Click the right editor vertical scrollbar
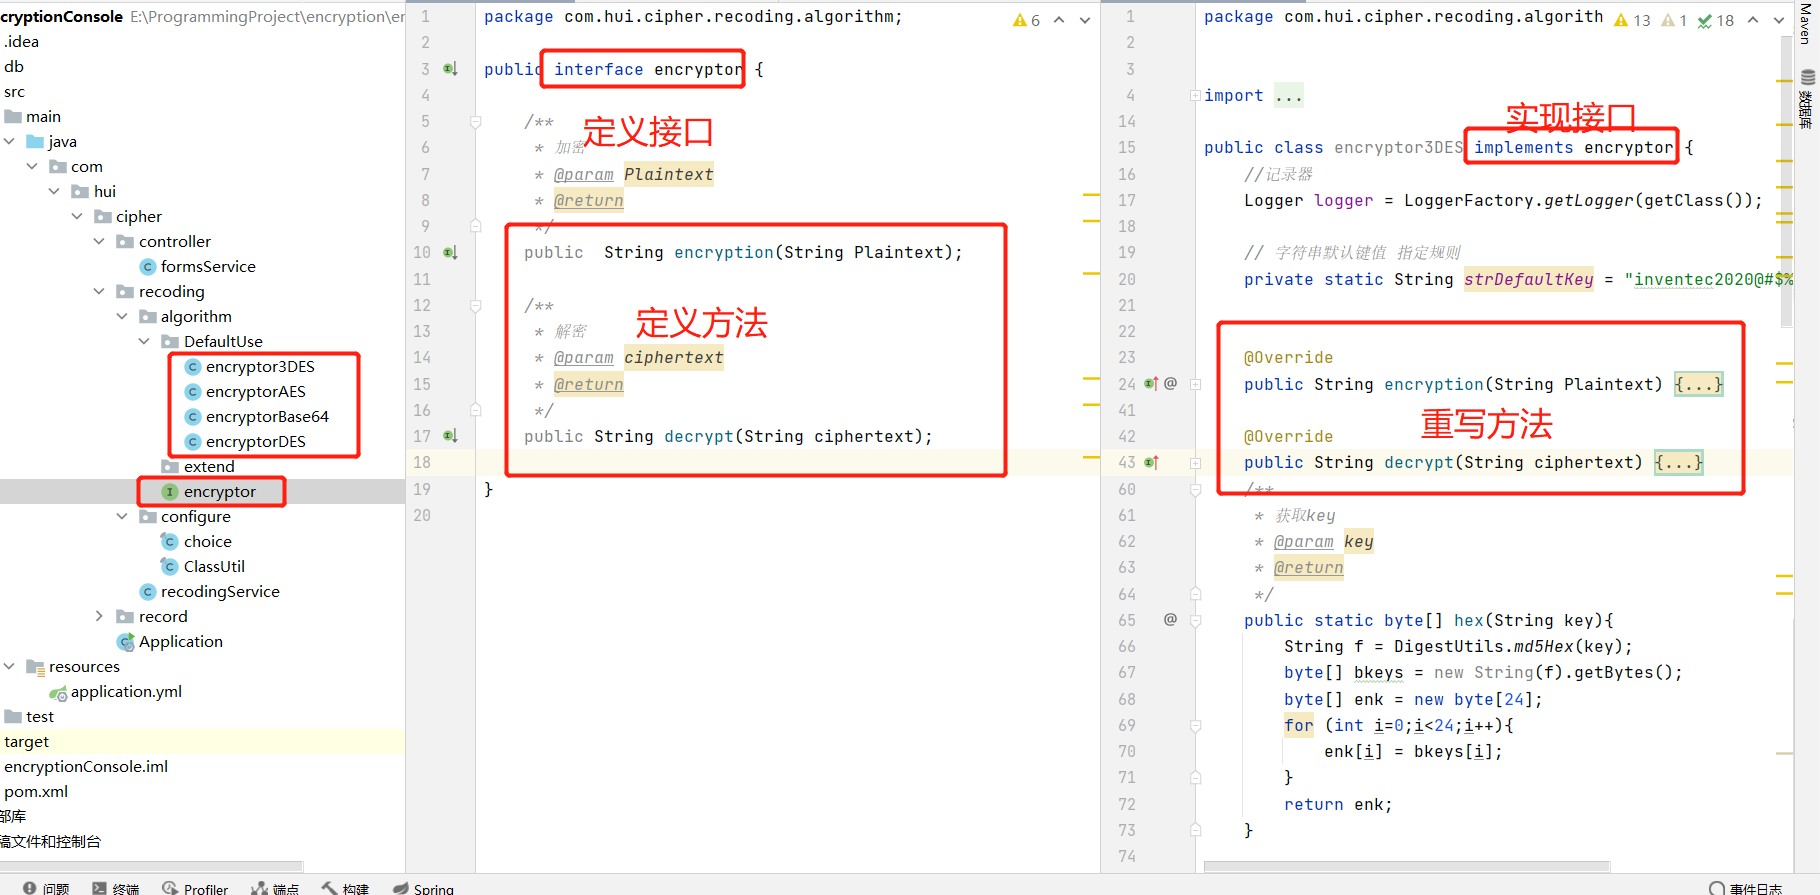This screenshot has width=1820, height=895. [x=1786, y=200]
